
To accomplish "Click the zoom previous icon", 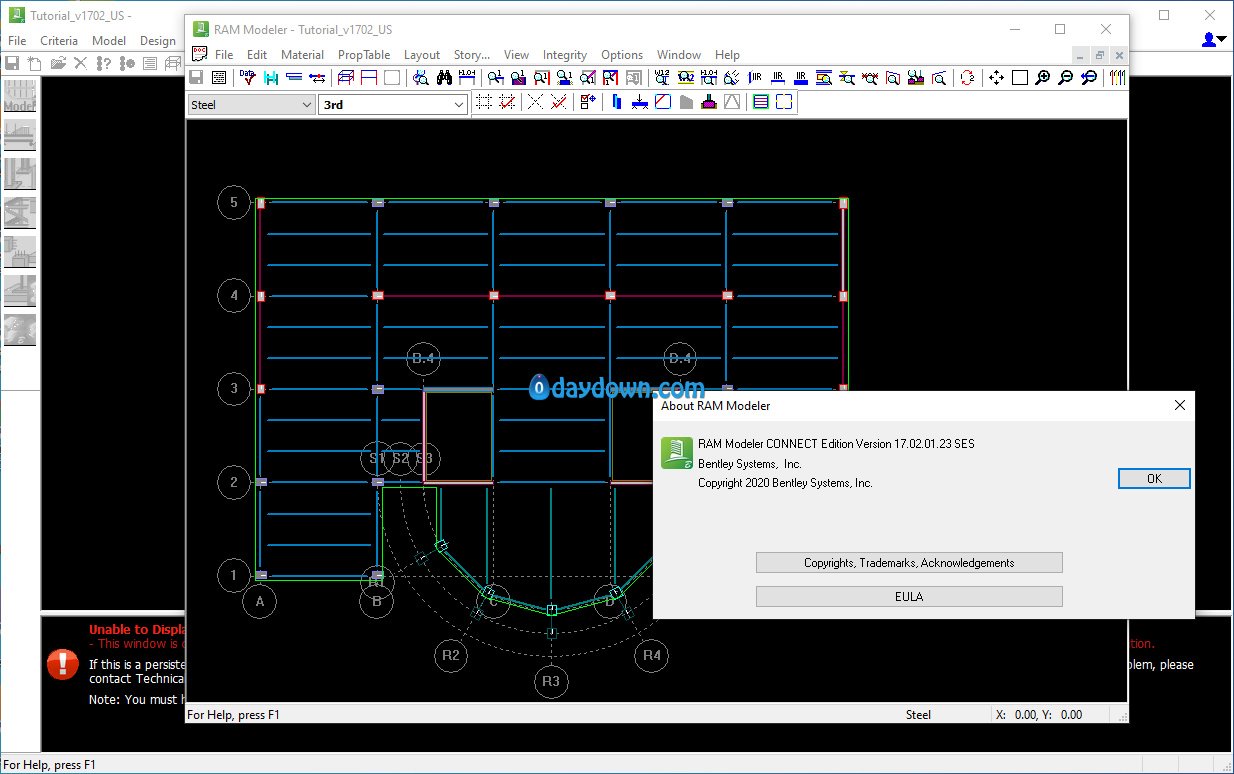I will click(x=1089, y=78).
